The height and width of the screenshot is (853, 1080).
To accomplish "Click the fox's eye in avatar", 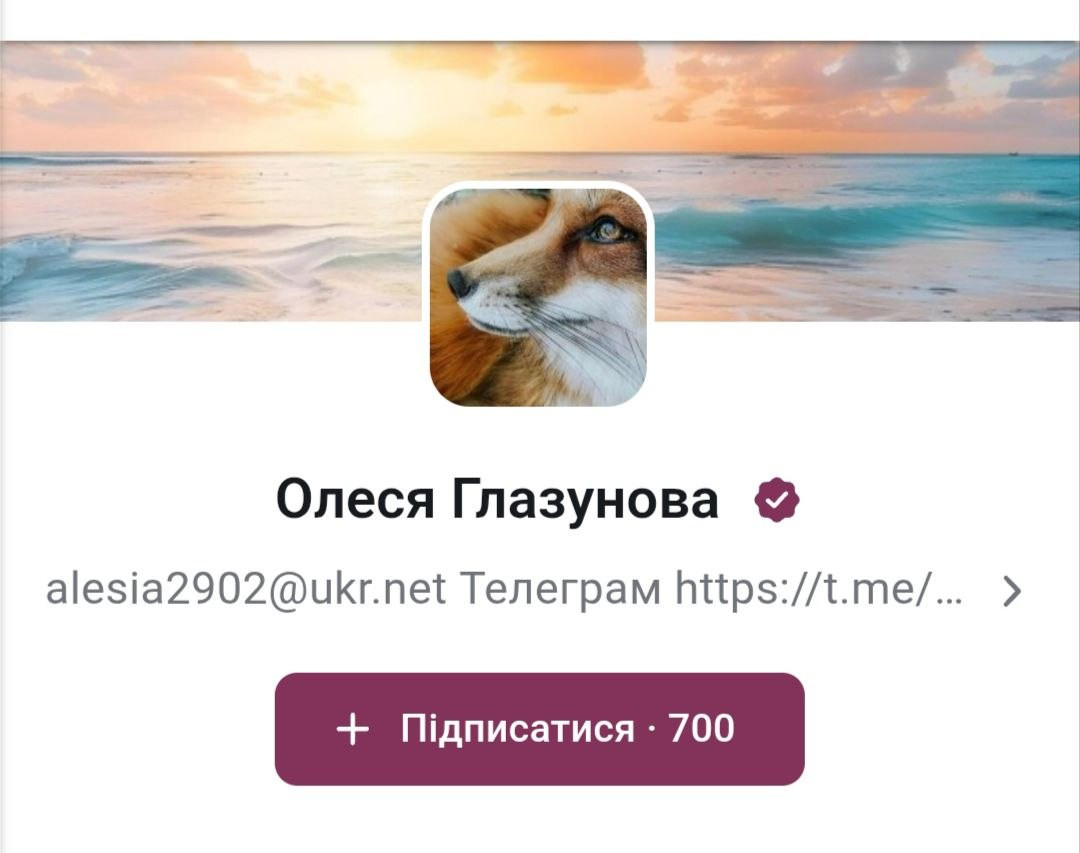I will click(x=610, y=232).
